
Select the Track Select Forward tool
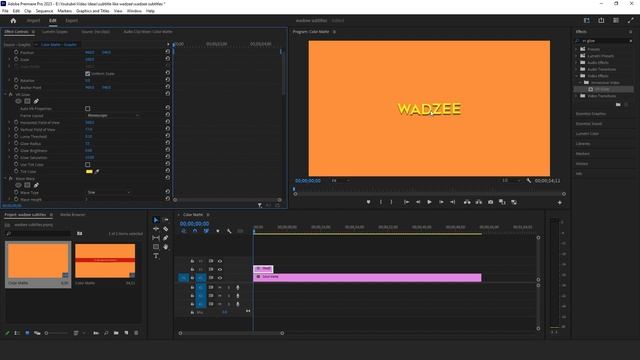pos(166,220)
